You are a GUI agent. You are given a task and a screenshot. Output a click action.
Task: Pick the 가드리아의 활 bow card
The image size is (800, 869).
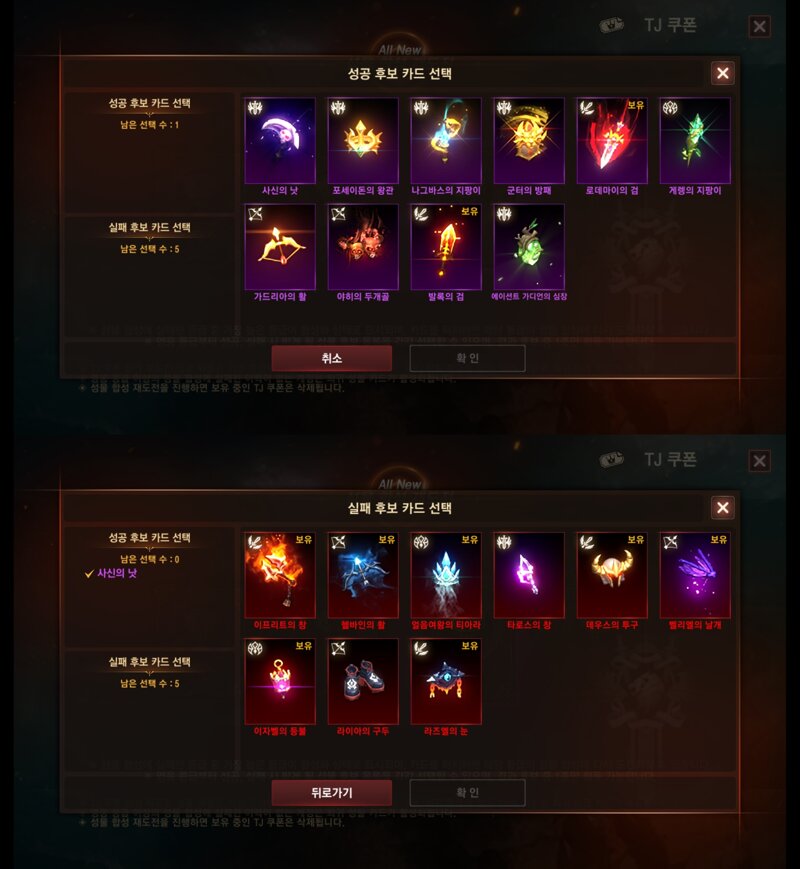(x=280, y=247)
